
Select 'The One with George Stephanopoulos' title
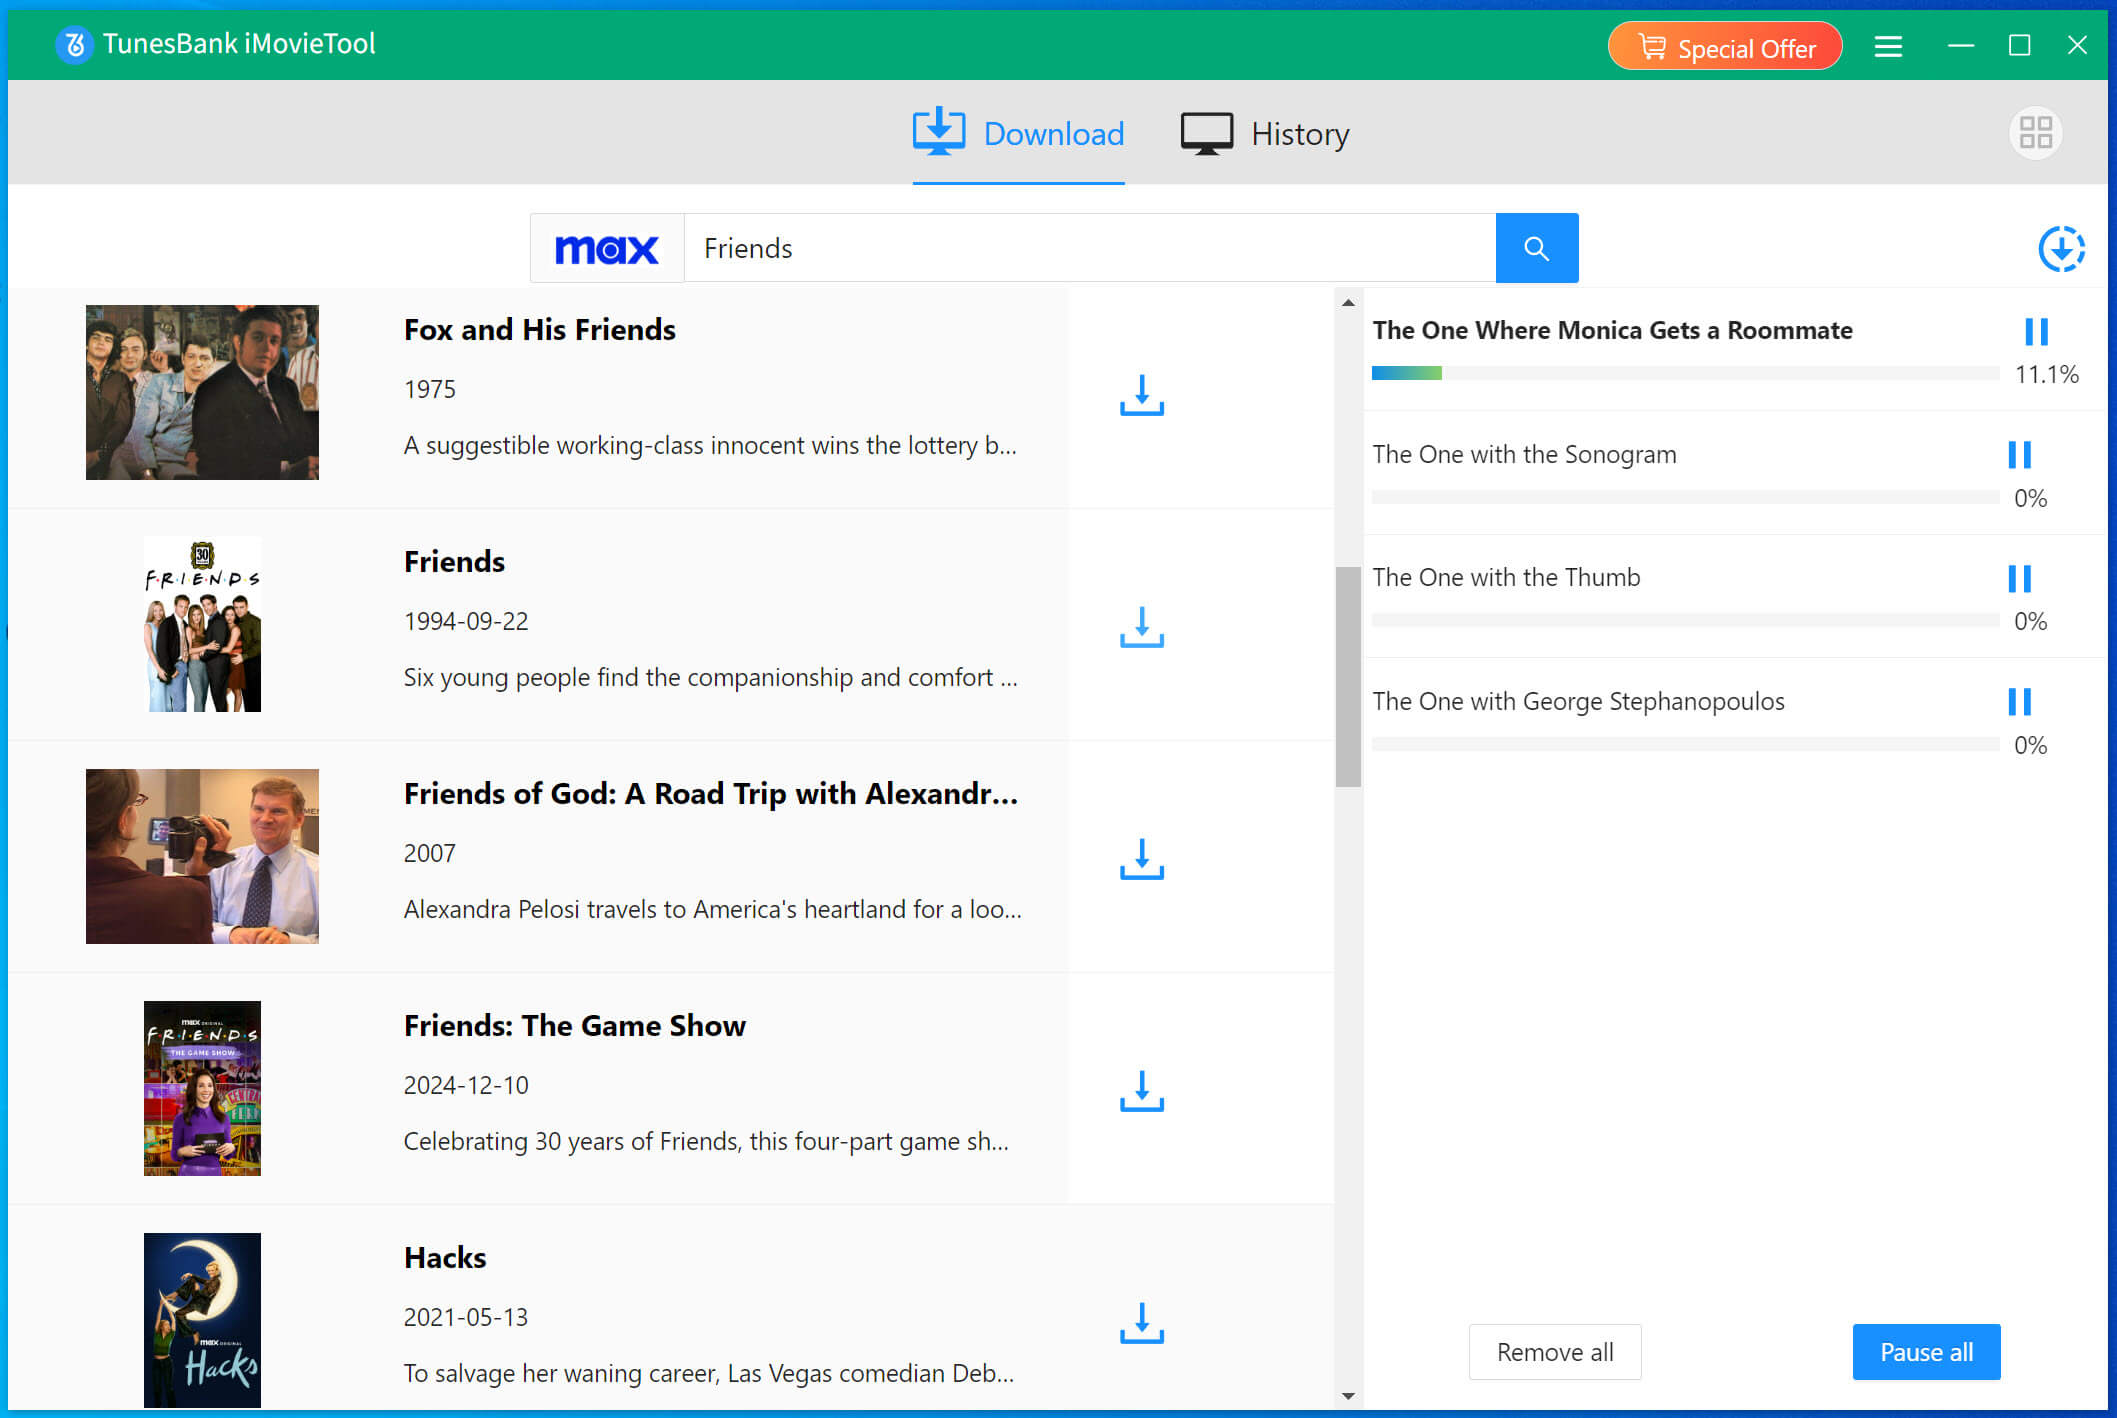(1578, 701)
